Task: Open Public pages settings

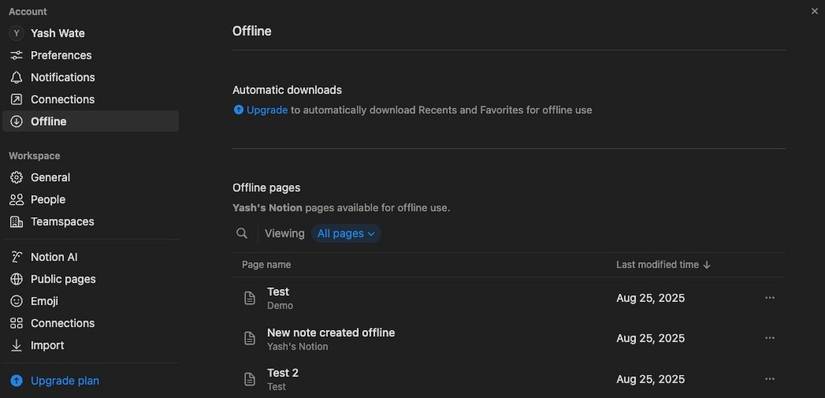Action: tap(90, 279)
